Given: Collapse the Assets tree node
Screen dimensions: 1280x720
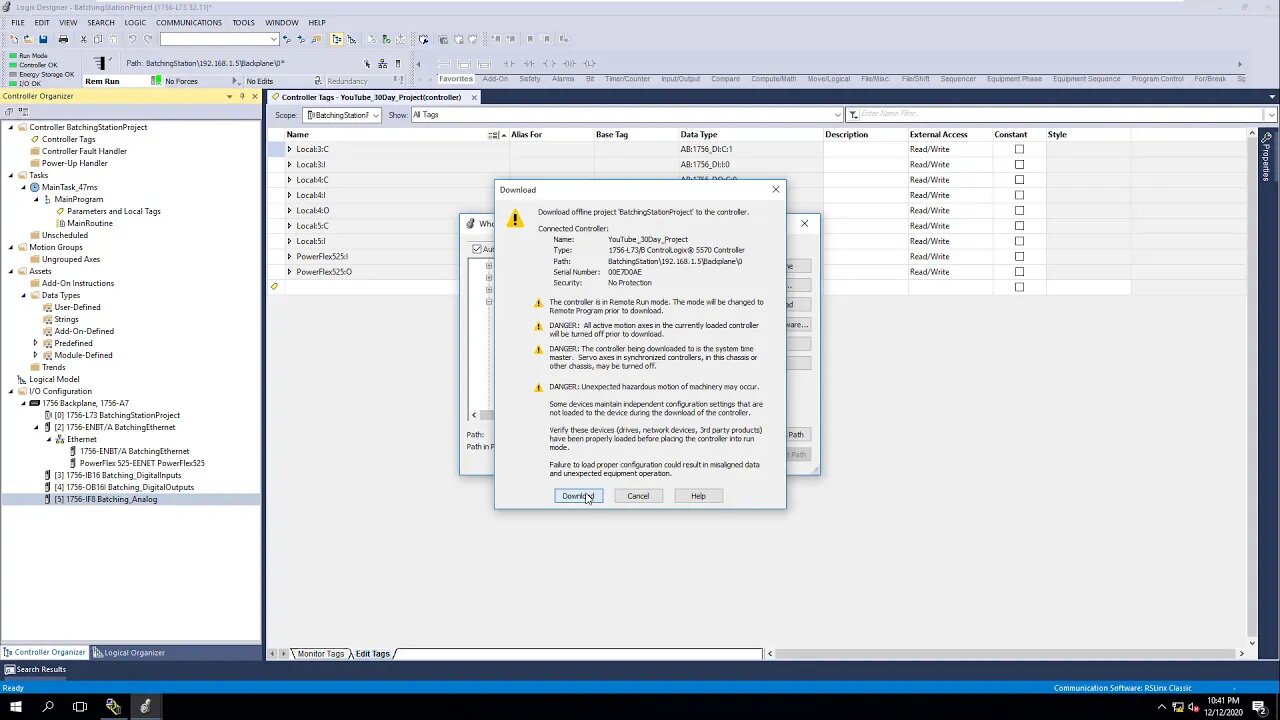Looking at the screenshot, I should (x=11, y=271).
